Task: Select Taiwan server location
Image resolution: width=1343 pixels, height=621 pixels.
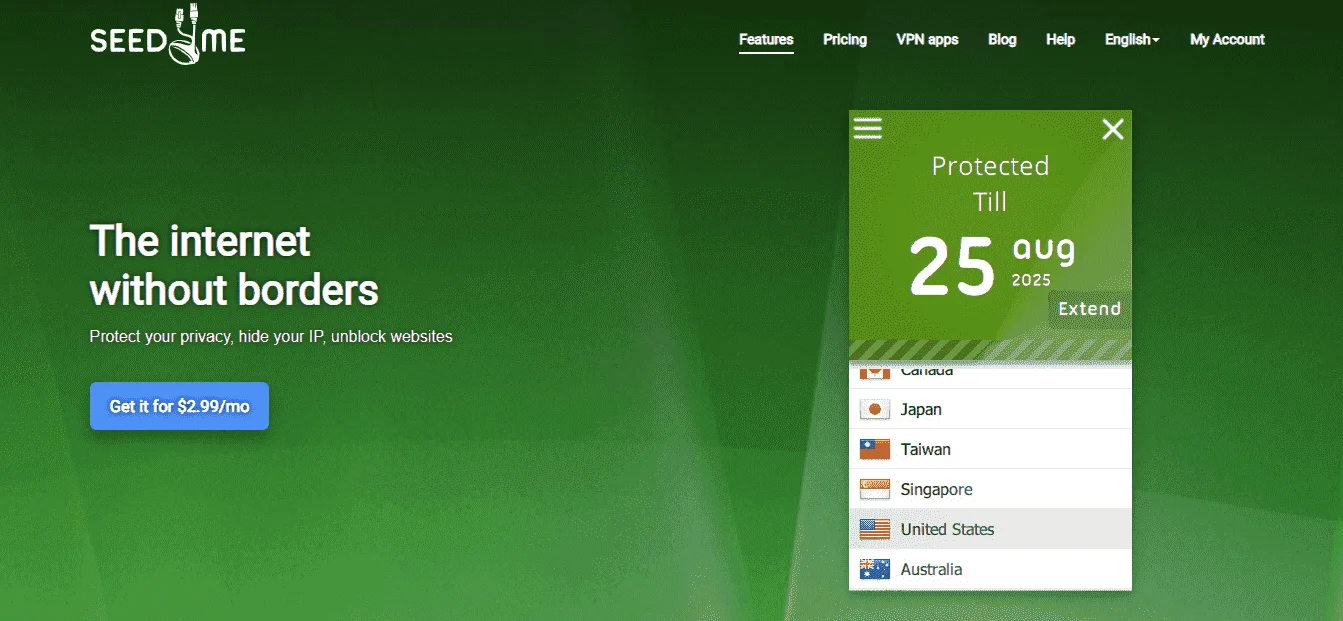Action: (x=990, y=449)
